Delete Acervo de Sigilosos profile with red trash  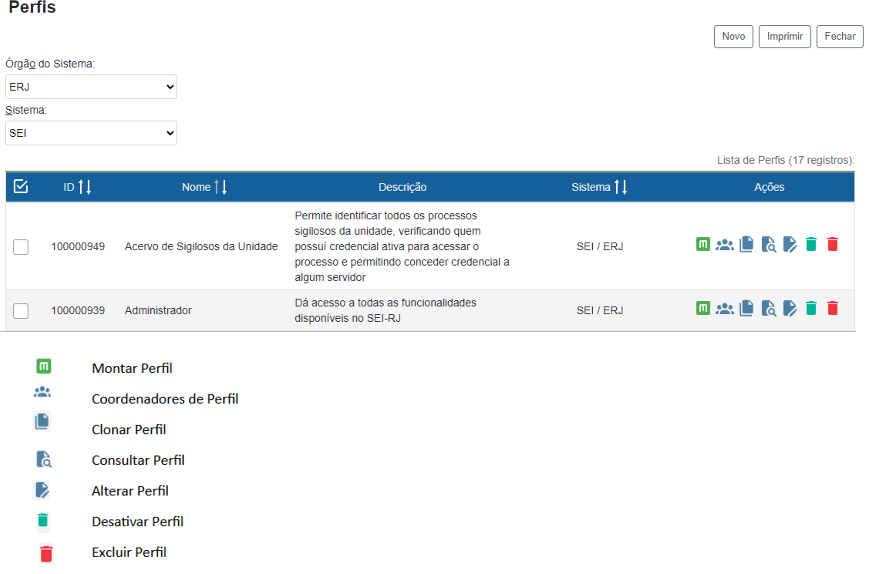coord(833,244)
